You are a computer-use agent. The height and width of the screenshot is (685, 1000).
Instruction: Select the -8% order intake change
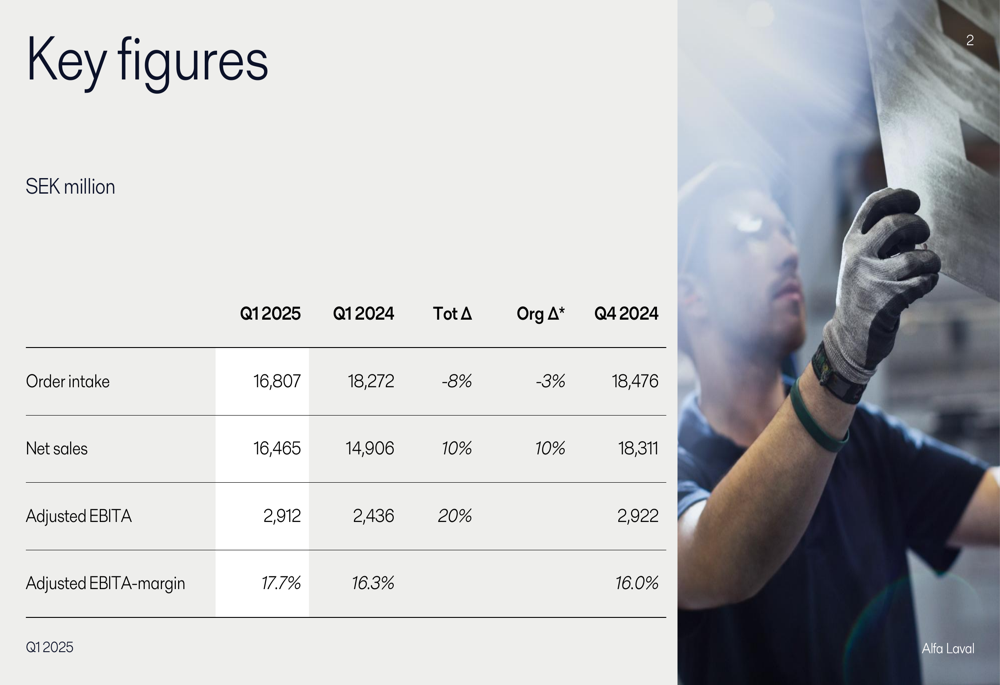457,381
